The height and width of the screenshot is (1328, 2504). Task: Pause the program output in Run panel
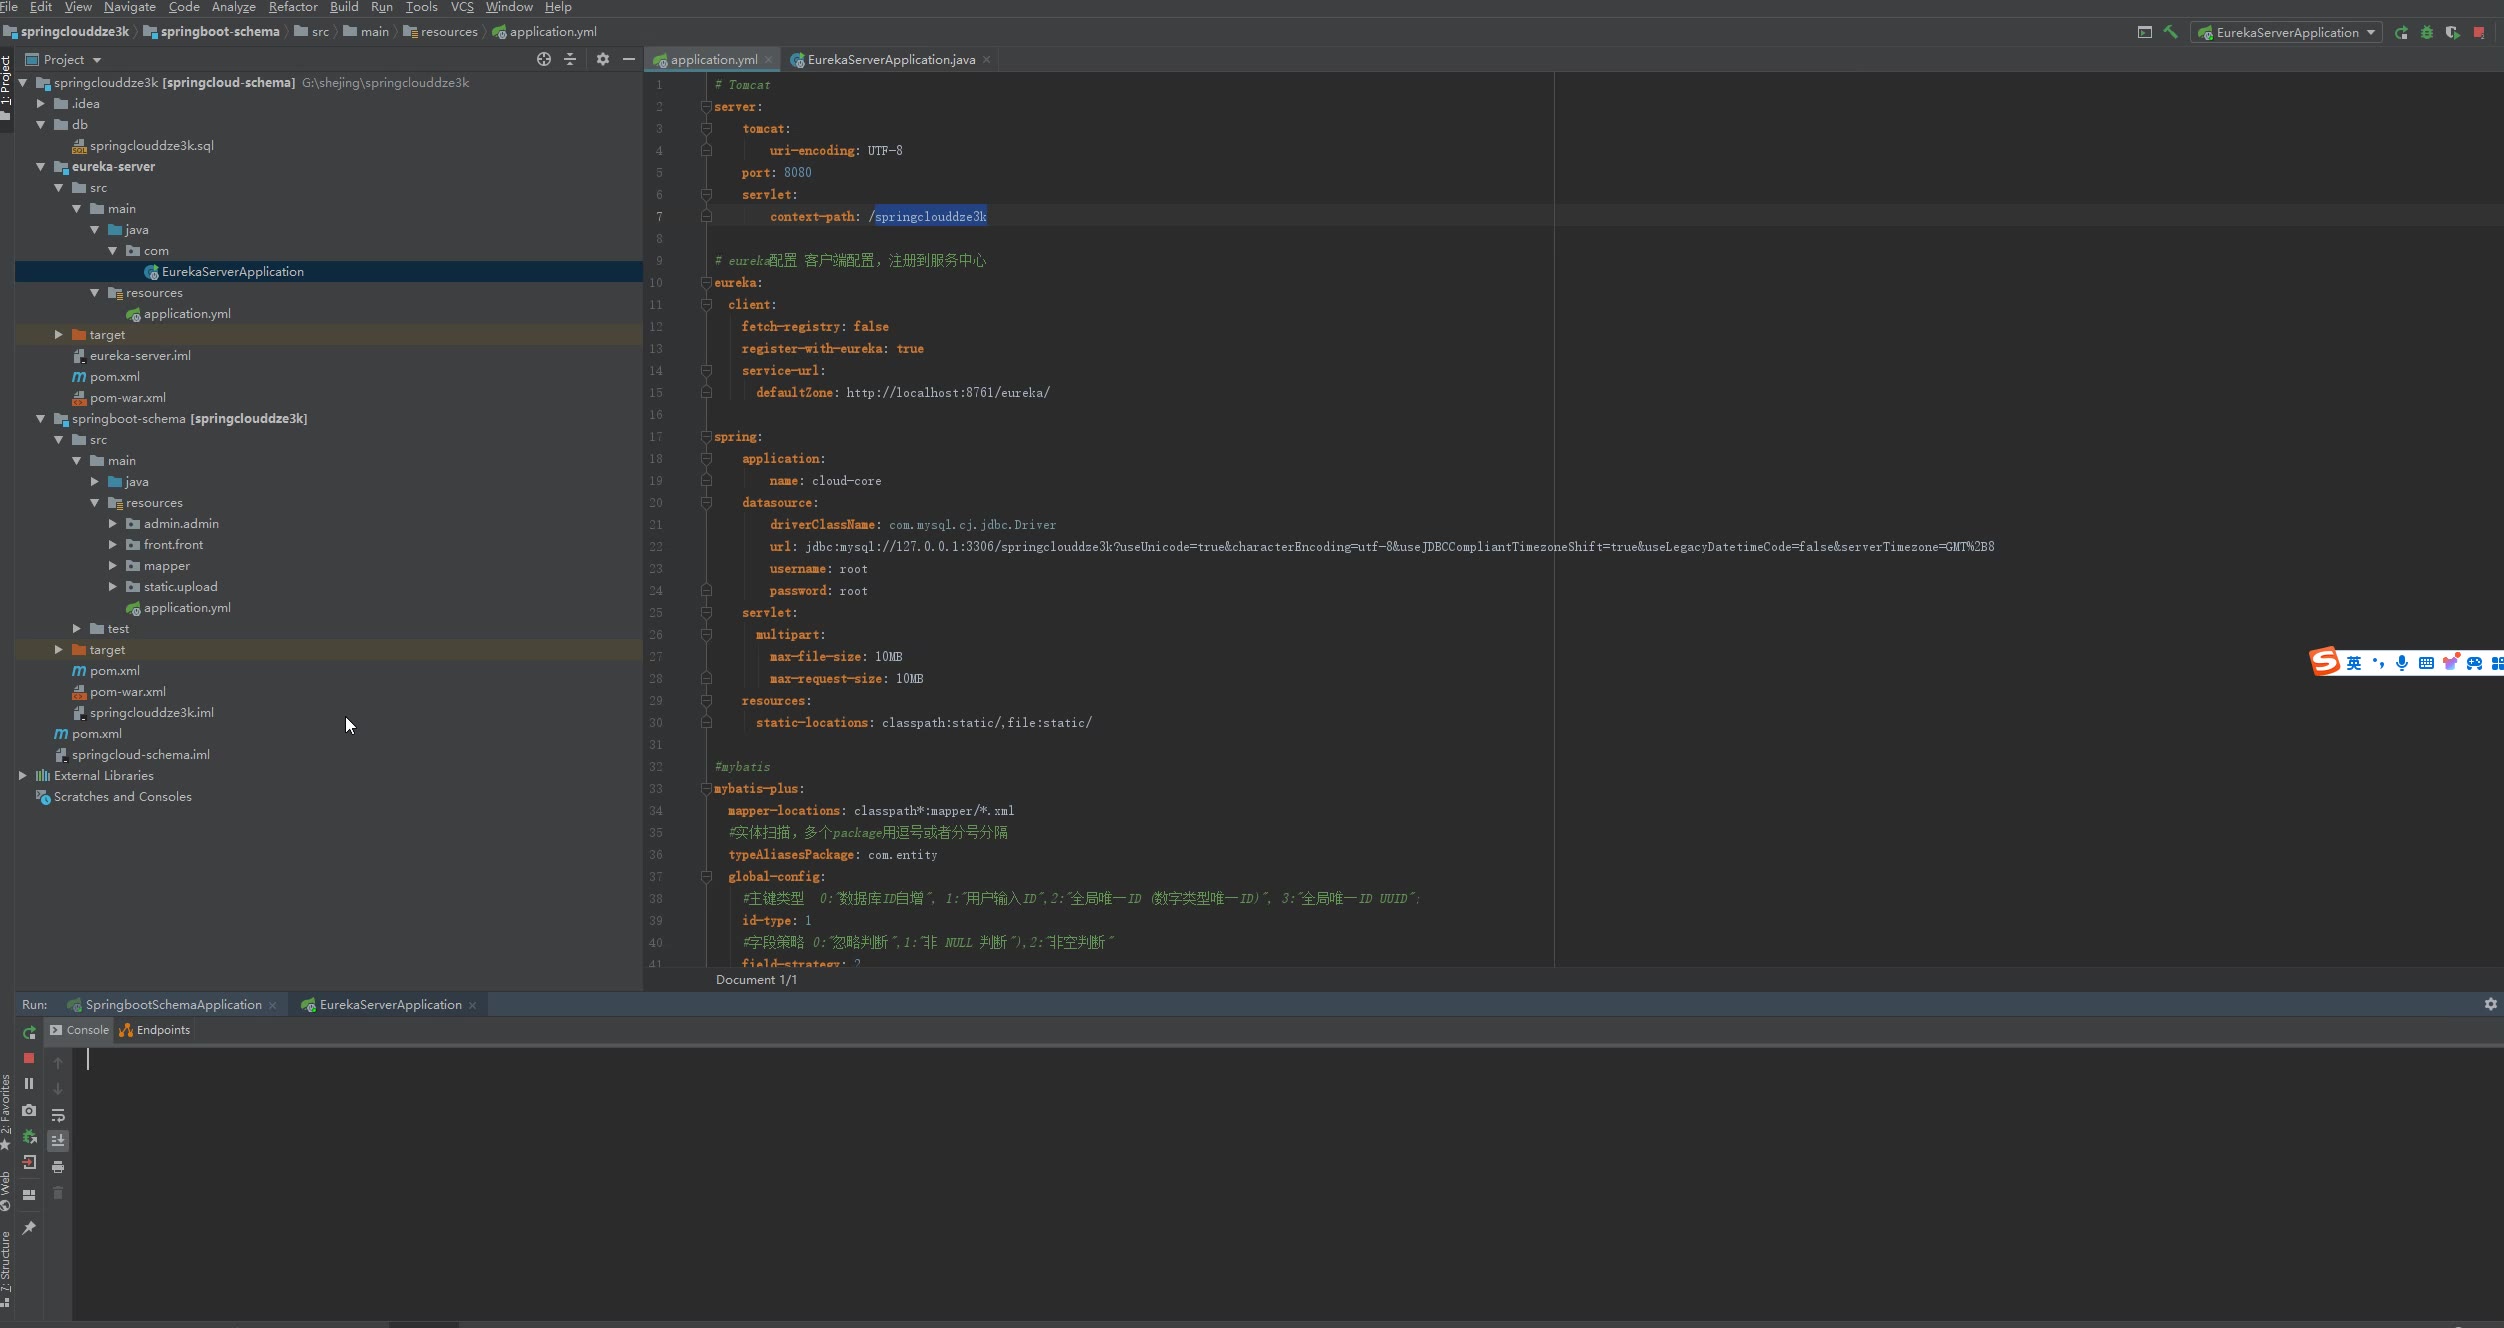click(29, 1083)
